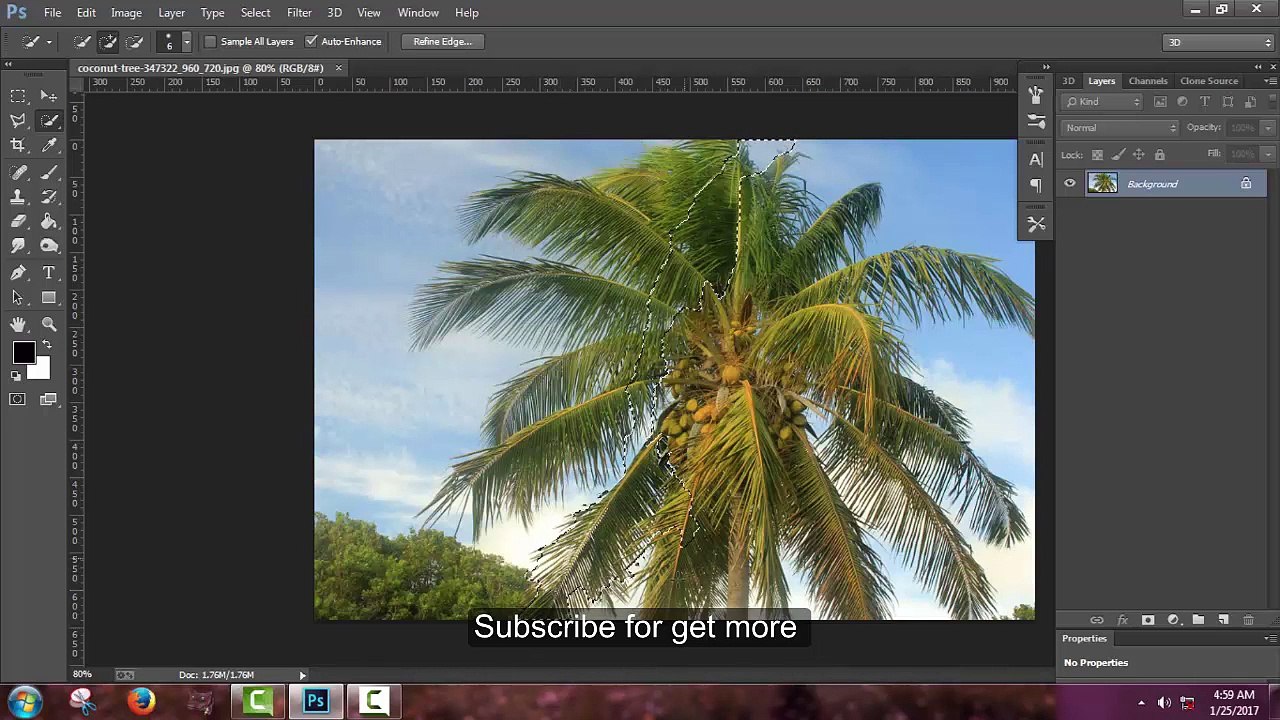Viewport: 1280px width, 720px height.
Task: Select the Rectangular Marquee tool
Action: coord(18,96)
